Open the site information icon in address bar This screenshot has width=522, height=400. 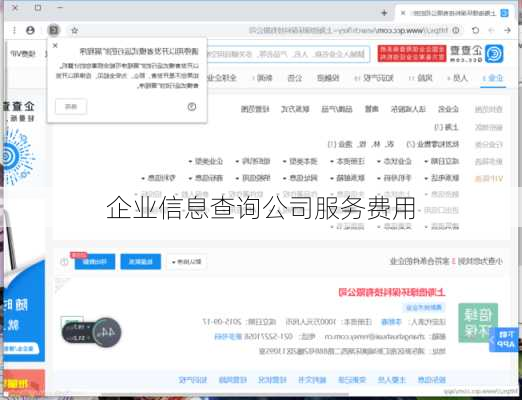pos(456,30)
